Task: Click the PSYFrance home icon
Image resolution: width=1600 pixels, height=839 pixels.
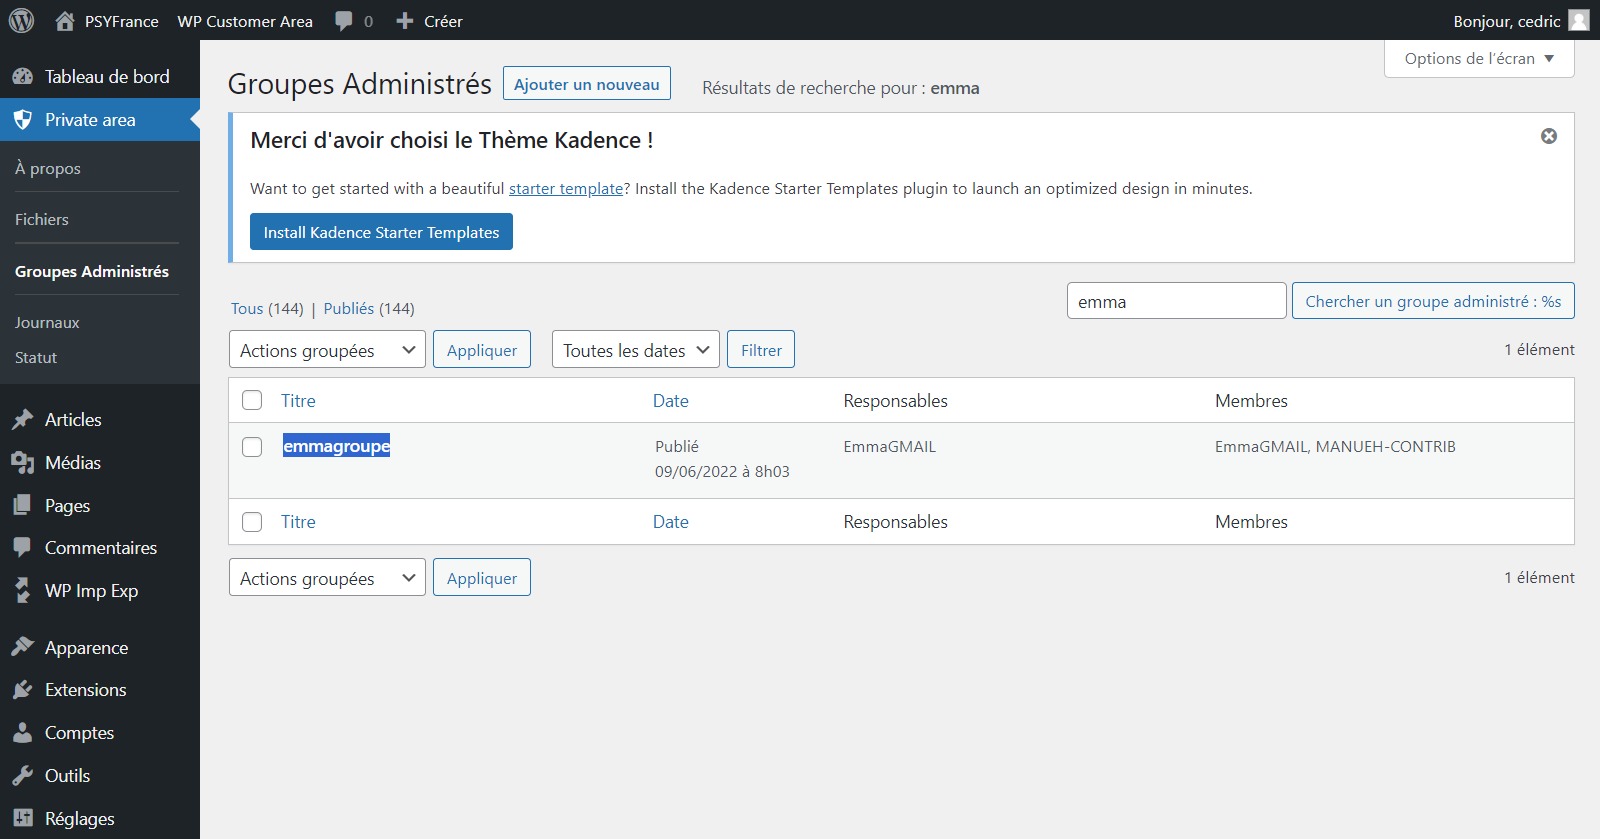Action: tap(65, 21)
